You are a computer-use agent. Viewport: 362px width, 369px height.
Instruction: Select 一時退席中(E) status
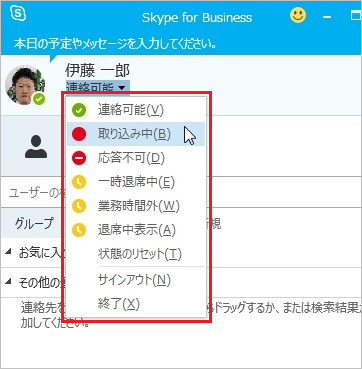pos(136,182)
